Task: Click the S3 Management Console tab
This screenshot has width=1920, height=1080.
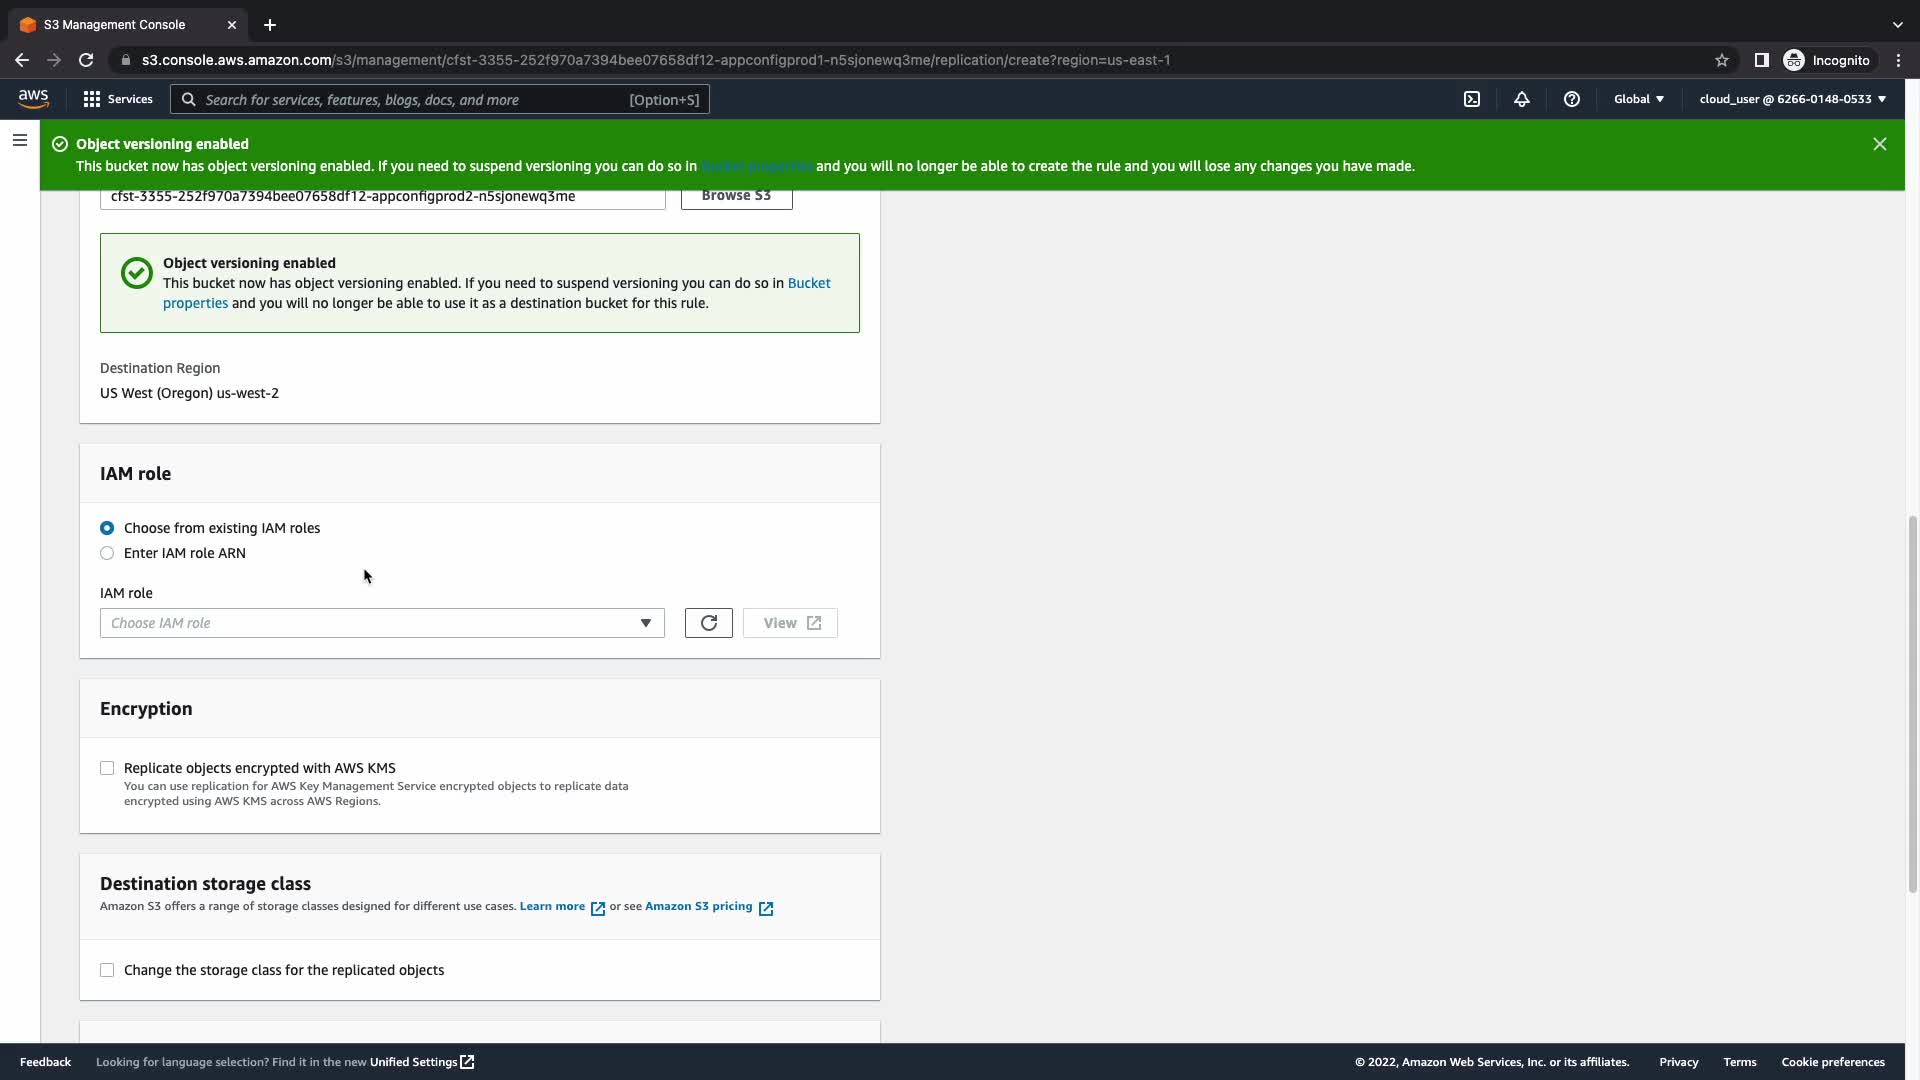Action: [x=115, y=24]
